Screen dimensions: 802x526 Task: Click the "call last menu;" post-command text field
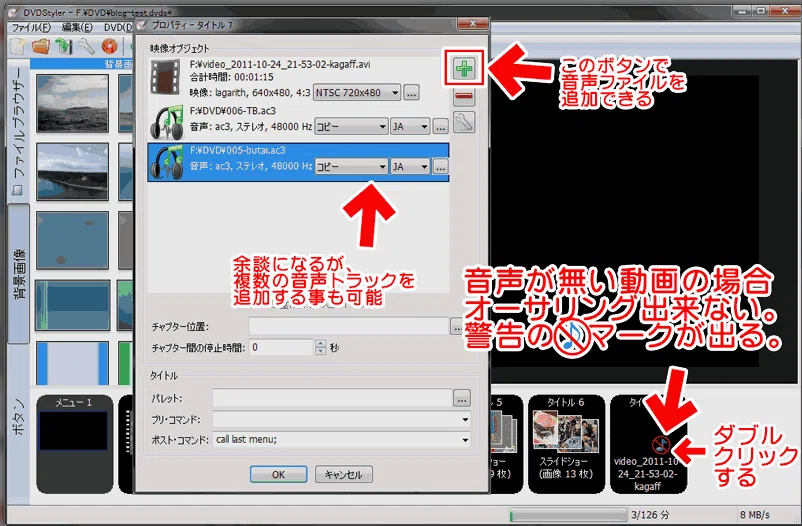pyautogui.click(x=336, y=440)
